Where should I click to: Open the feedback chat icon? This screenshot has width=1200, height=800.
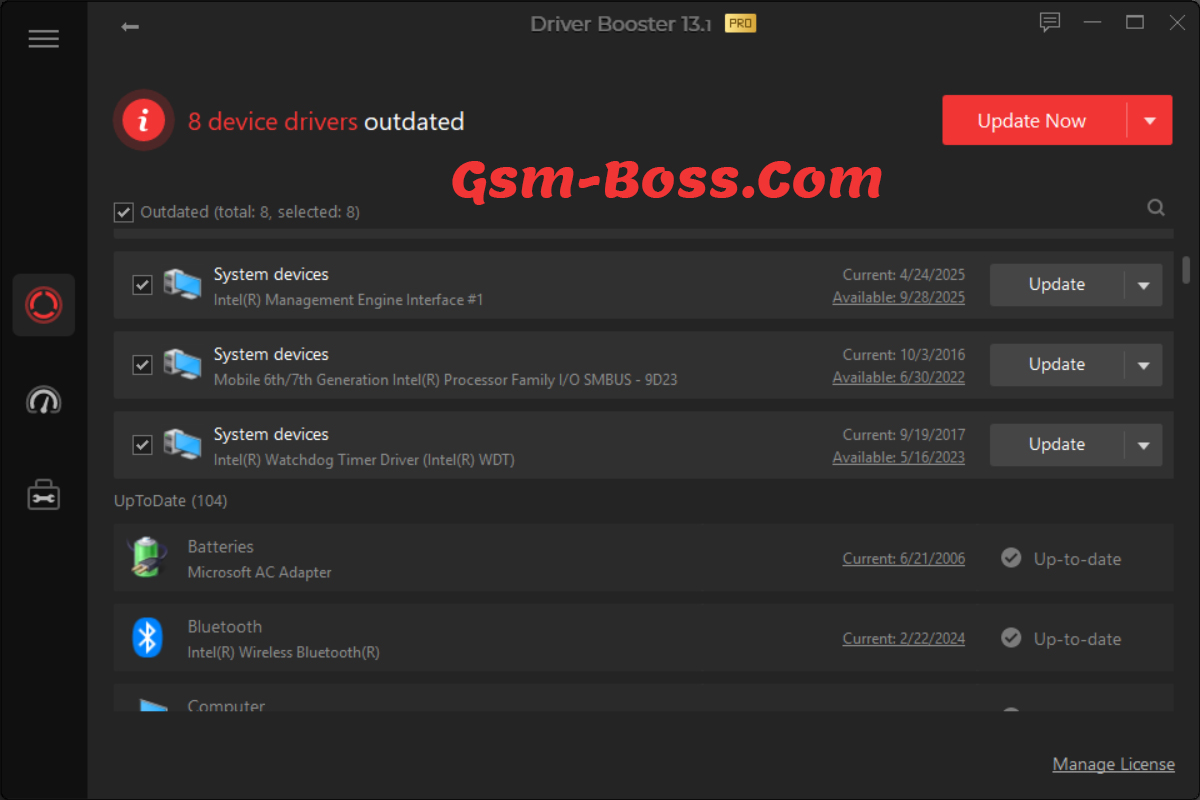coord(1049,22)
